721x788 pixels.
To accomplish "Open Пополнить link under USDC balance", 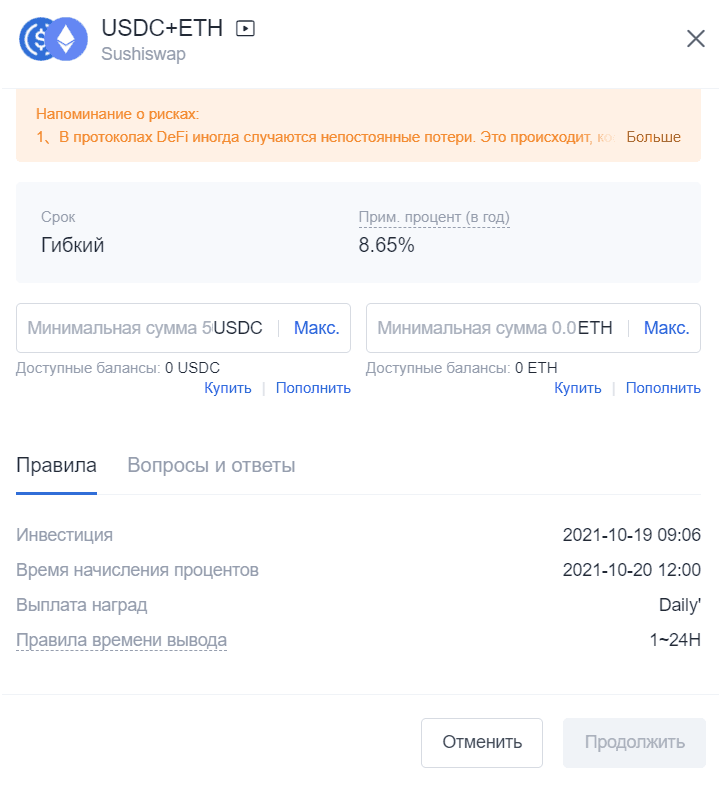I will tap(313, 388).
